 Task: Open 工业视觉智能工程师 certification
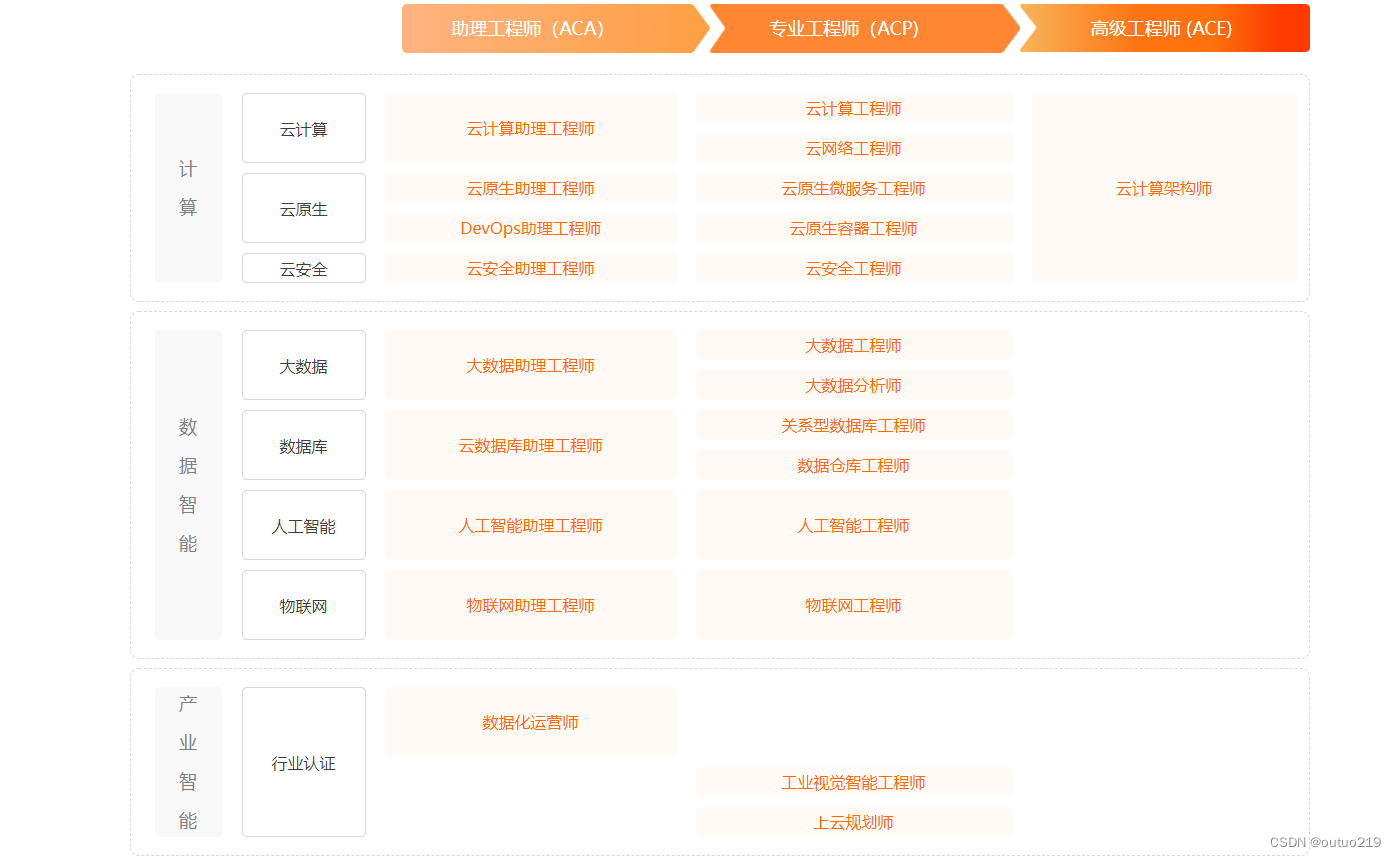[x=854, y=782]
